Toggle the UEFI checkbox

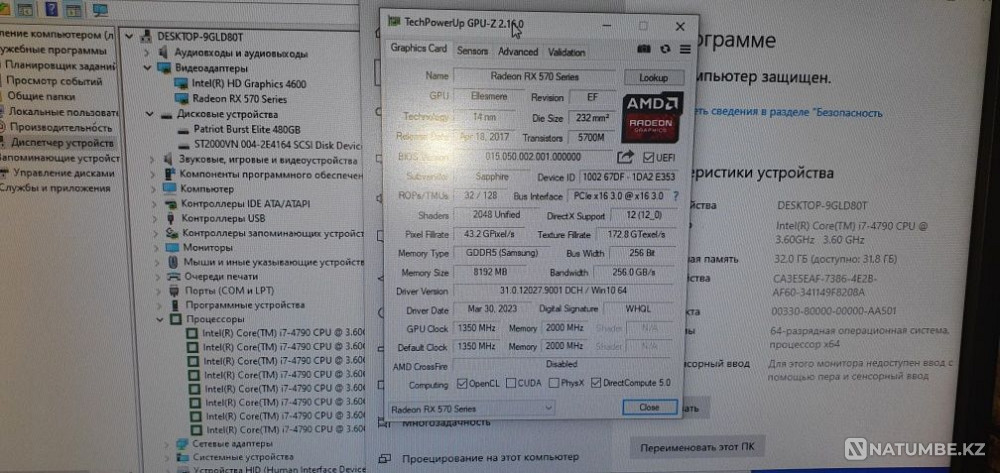[649, 157]
